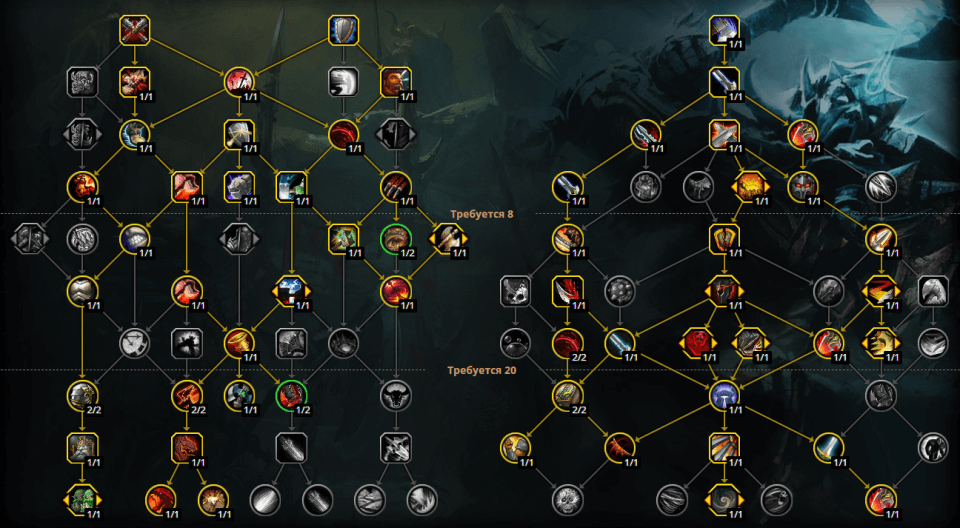This screenshot has width=960, height=528.
Task: Add a point to green-ringed red gauntlet talent
Action: [x=291, y=395]
